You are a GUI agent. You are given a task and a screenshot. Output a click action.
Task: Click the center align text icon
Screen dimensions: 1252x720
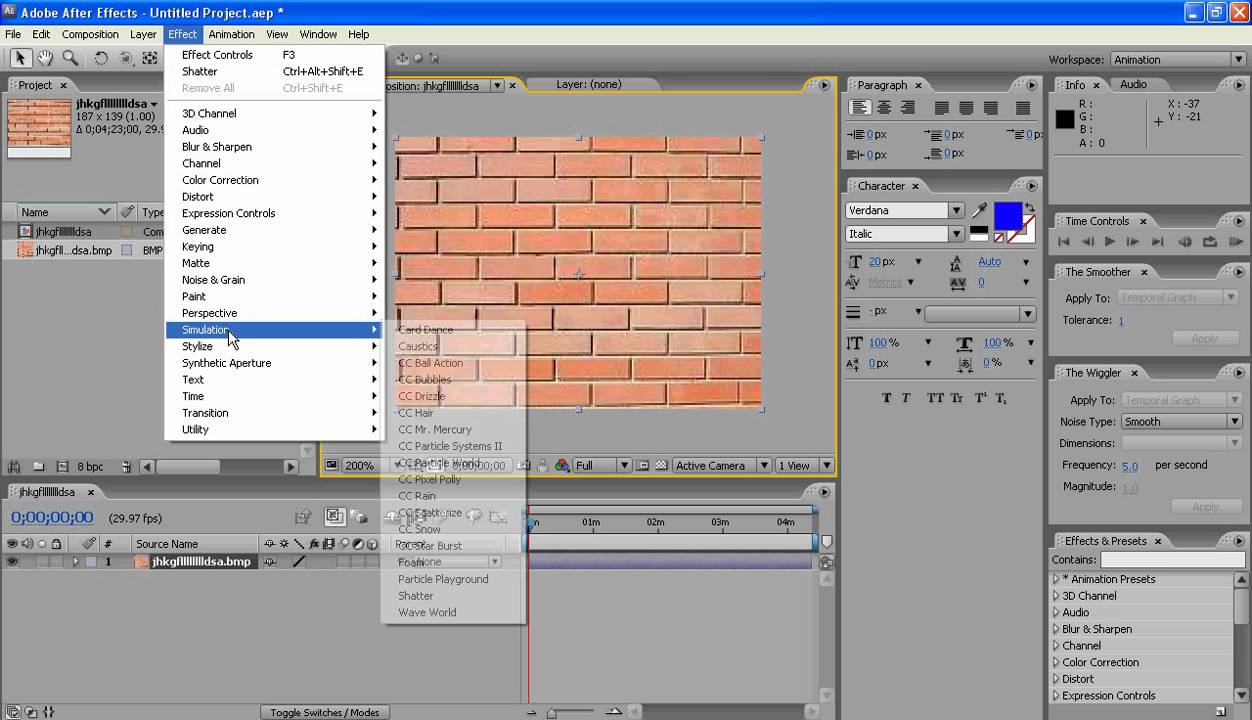click(883, 108)
